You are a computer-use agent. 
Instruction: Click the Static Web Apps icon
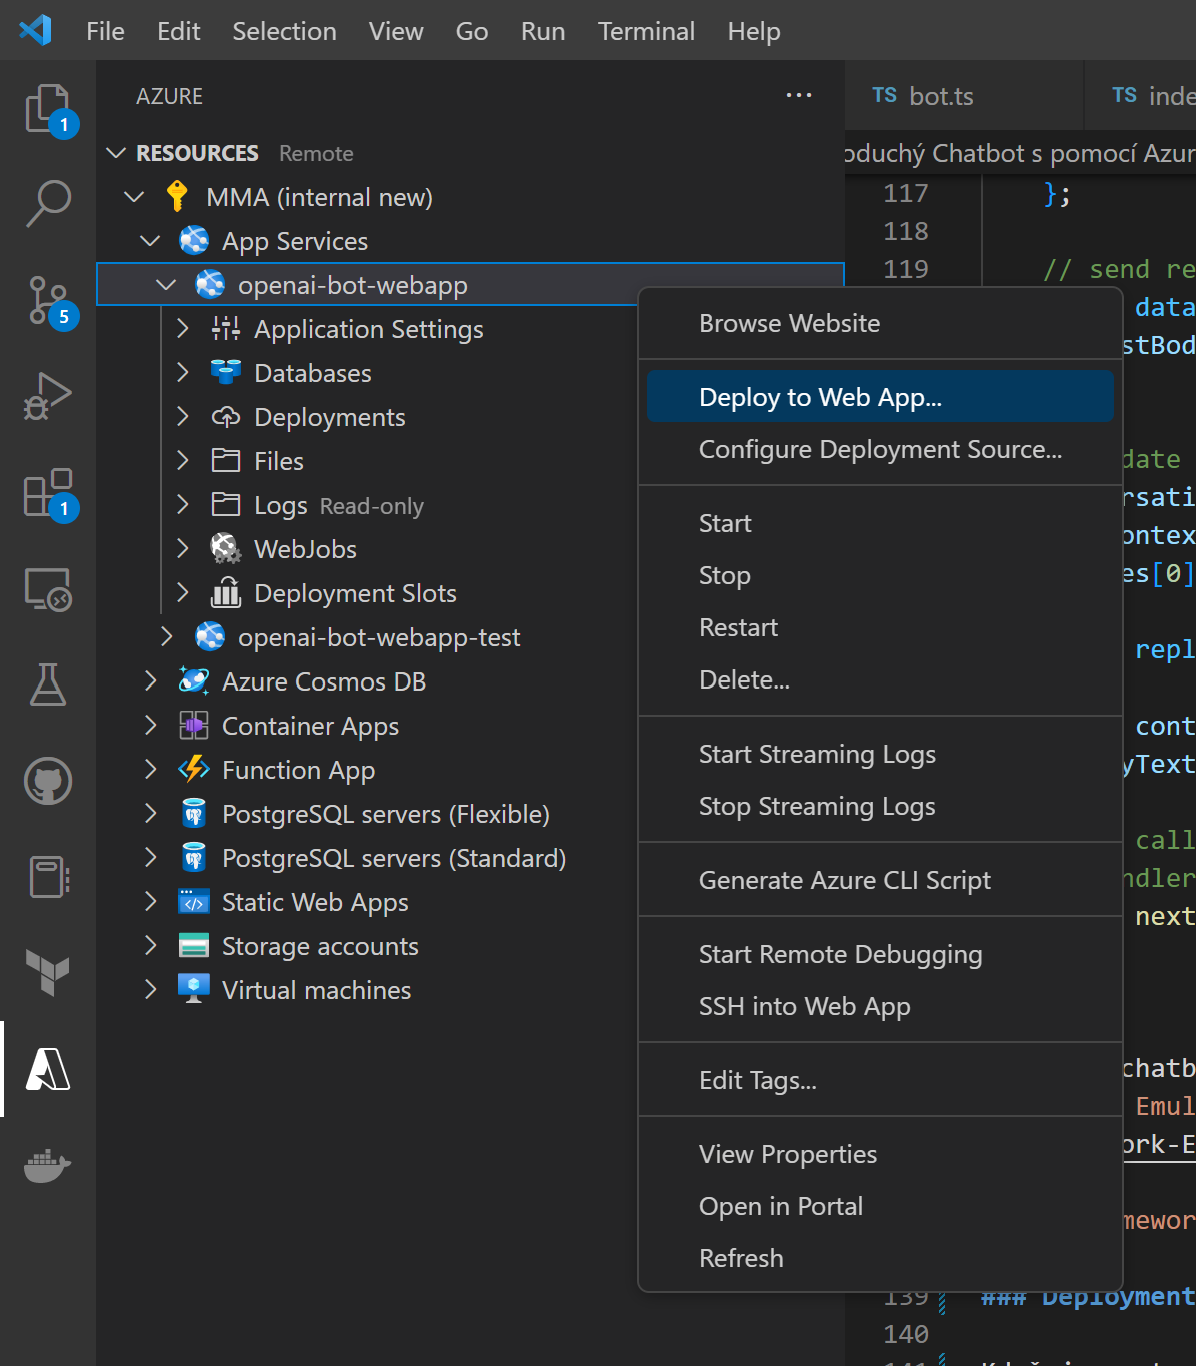pyautogui.click(x=193, y=901)
